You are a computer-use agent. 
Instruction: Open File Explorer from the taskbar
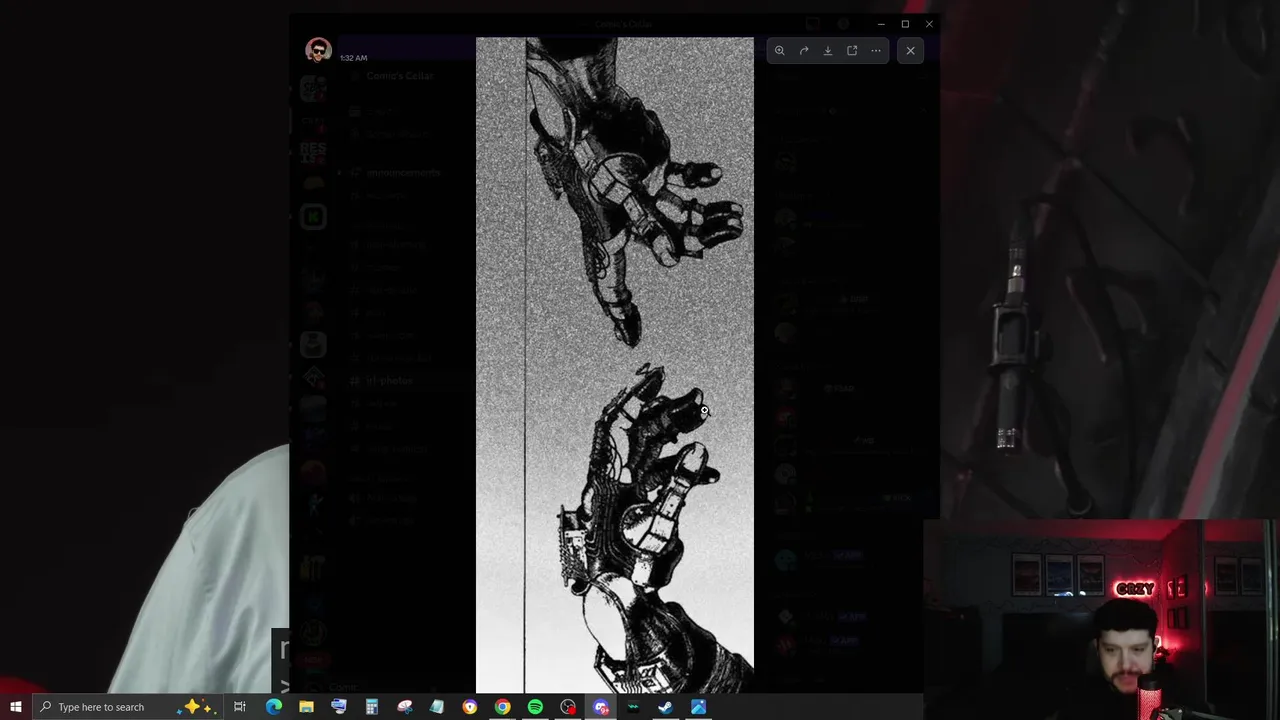point(306,707)
